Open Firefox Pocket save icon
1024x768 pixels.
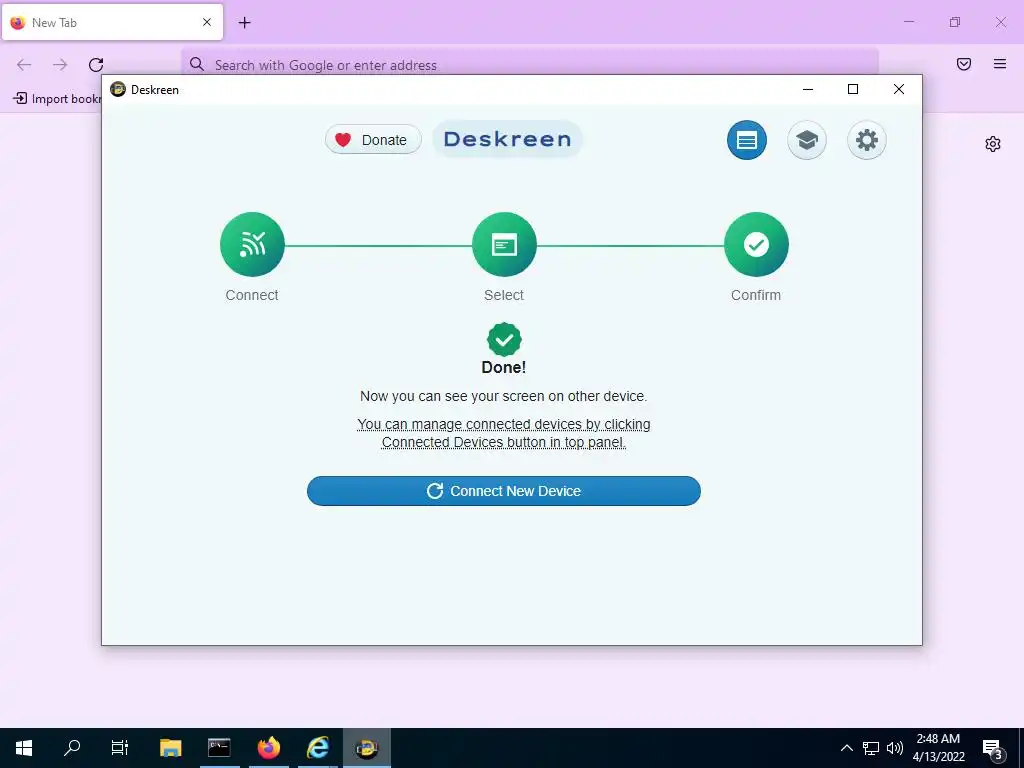tap(964, 64)
